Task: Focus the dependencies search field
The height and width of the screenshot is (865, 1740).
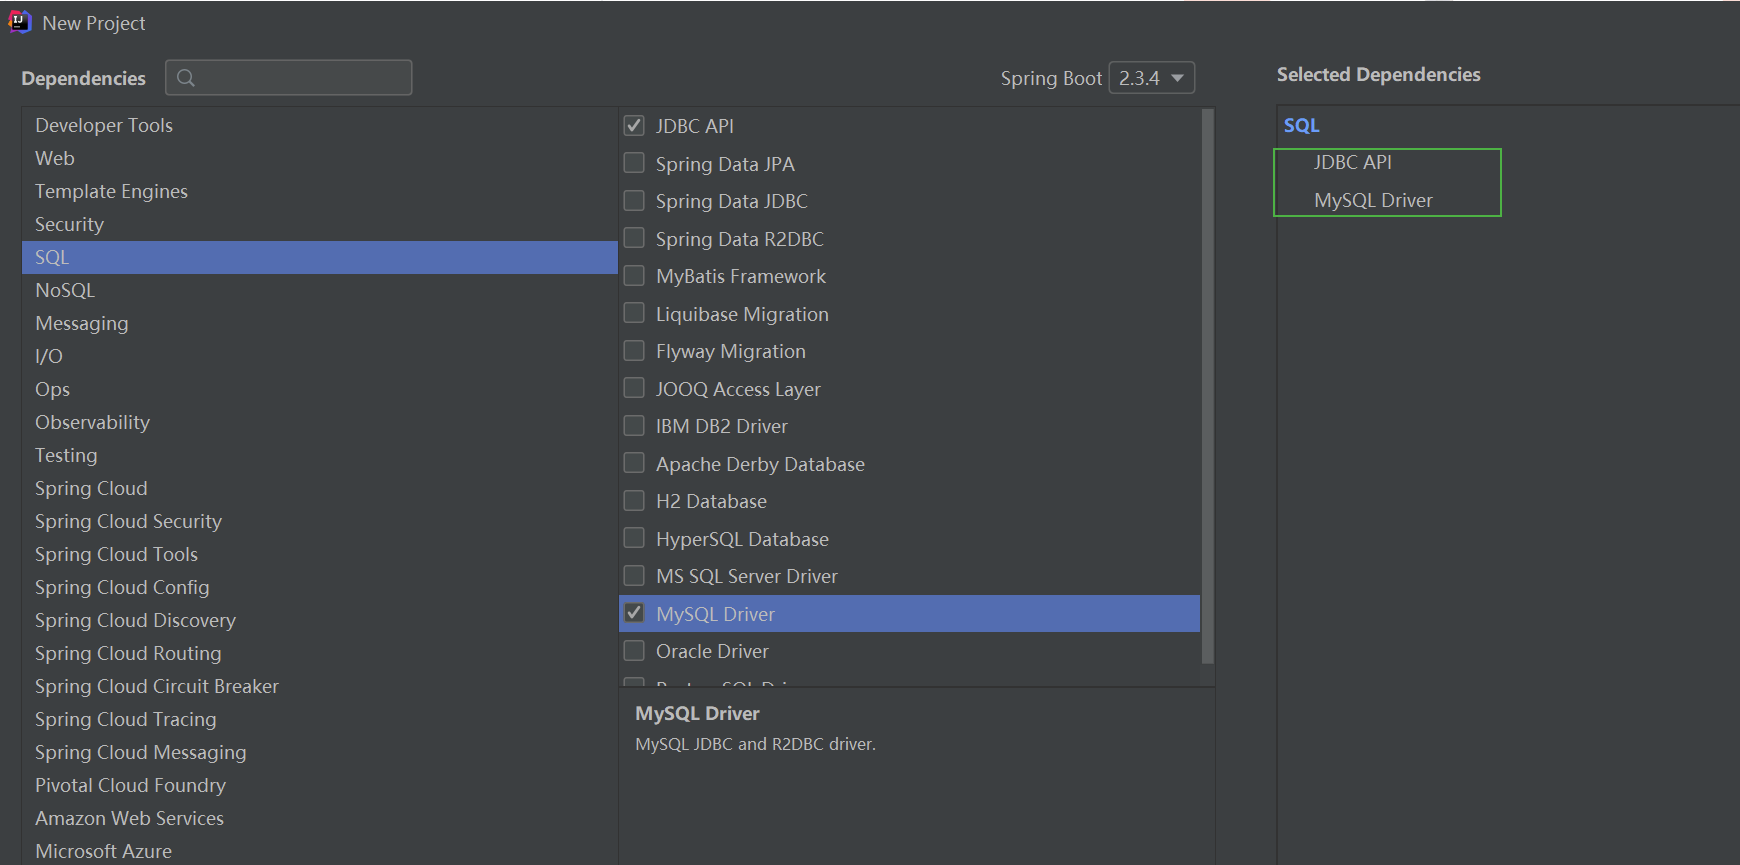Action: pos(289,78)
